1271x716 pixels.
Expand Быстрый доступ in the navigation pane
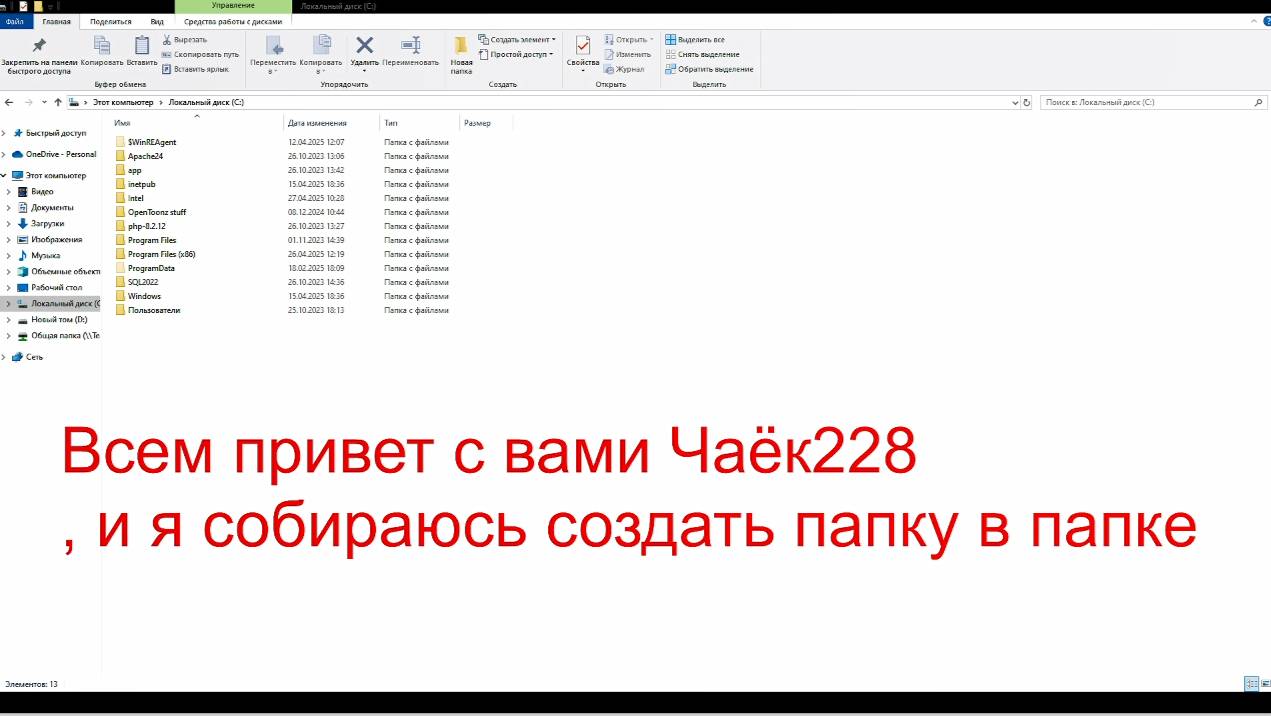4,133
